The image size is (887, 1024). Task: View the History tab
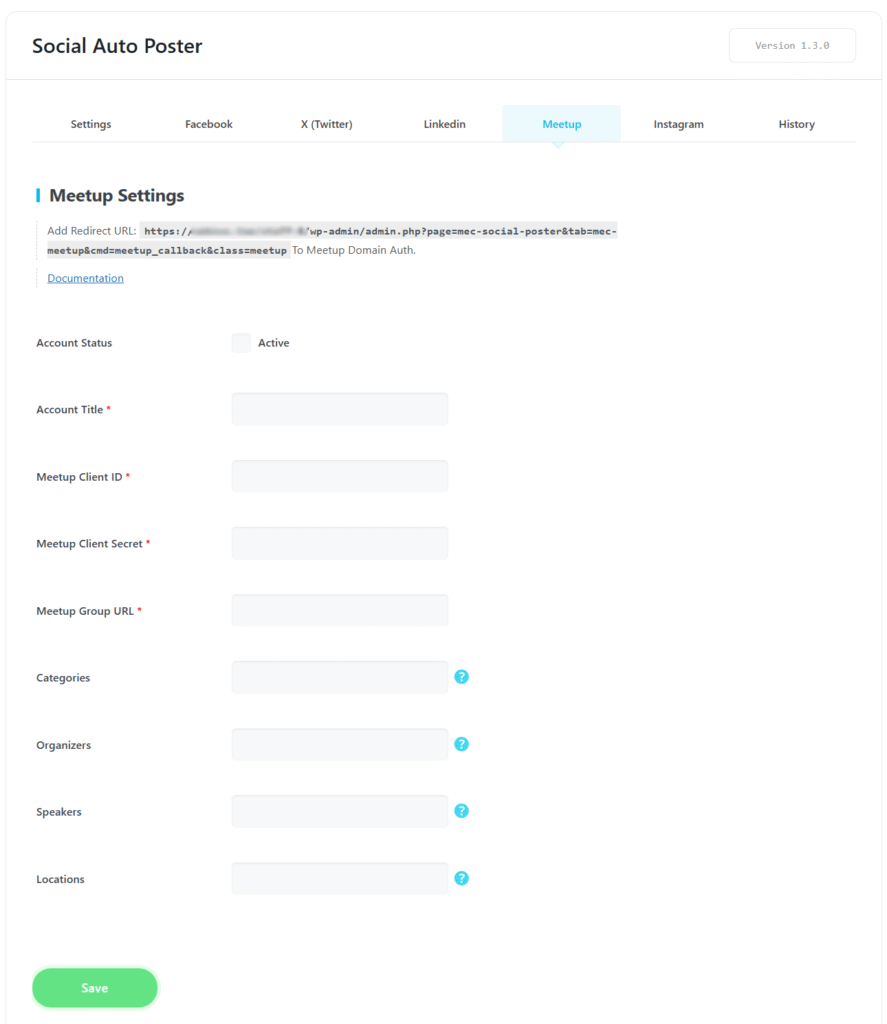[x=796, y=123]
